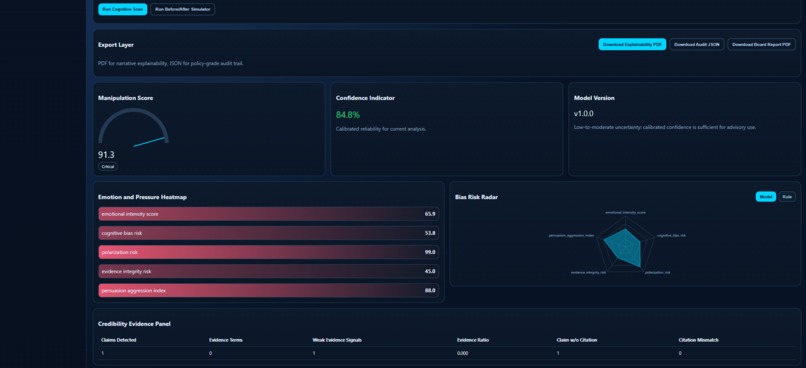Screen dimensions: 806x368
Task: Click the Citation Mismatch column header
Action: (x=699, y=340)
